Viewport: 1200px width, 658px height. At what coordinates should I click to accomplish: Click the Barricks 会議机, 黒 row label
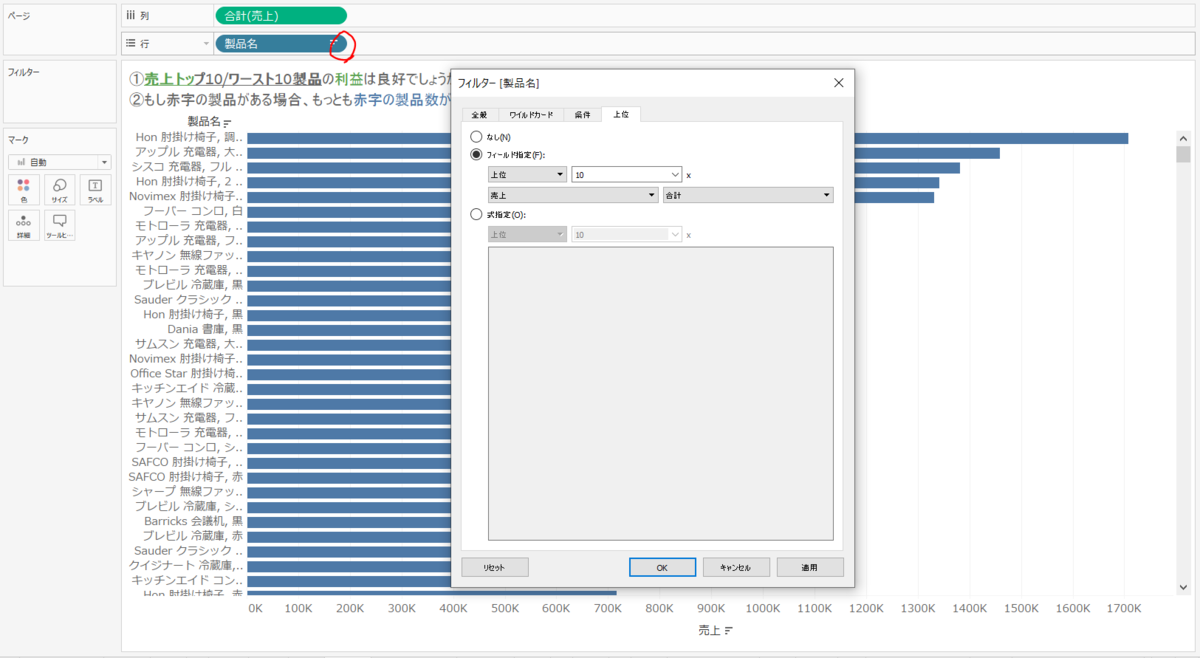pos(193,521)
